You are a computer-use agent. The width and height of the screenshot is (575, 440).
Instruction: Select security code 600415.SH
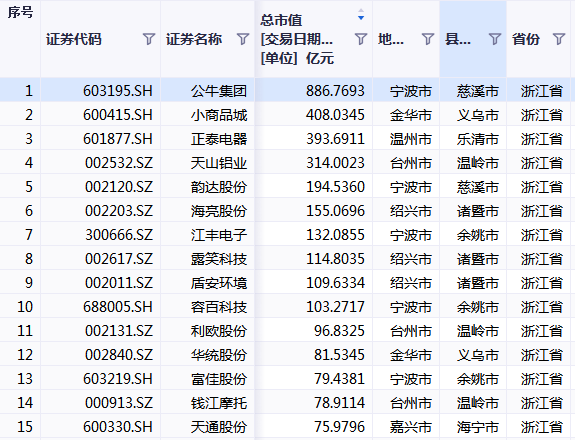118,115
